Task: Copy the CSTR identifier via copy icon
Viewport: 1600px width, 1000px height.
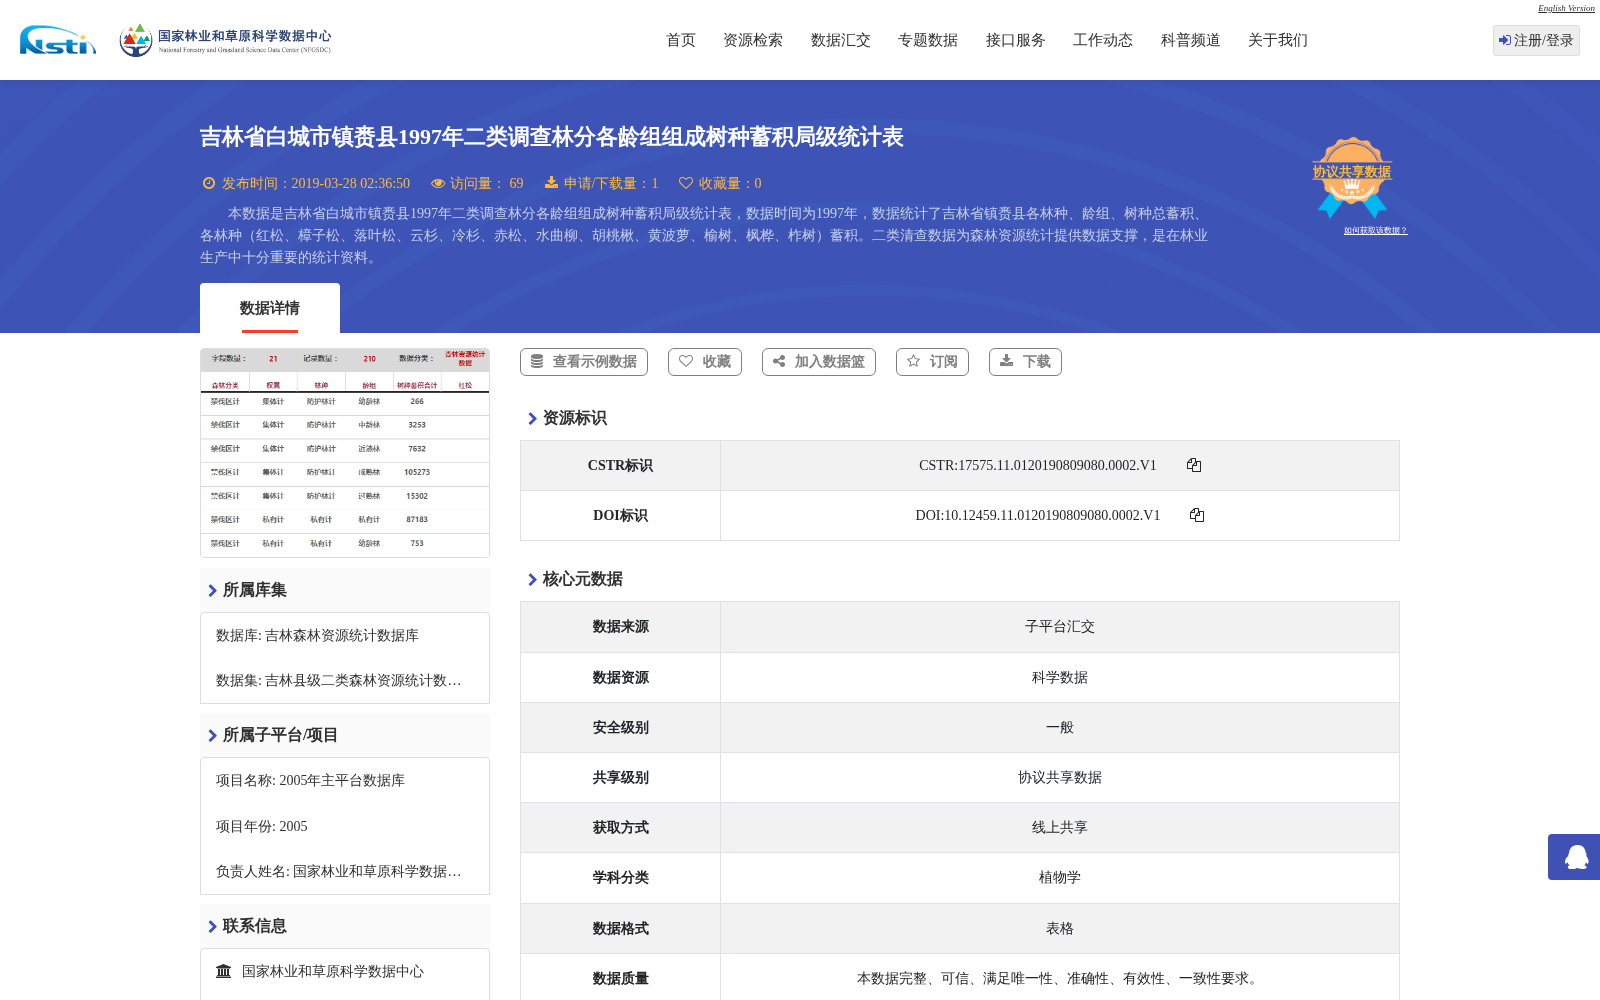Action: click(1194, 465)
